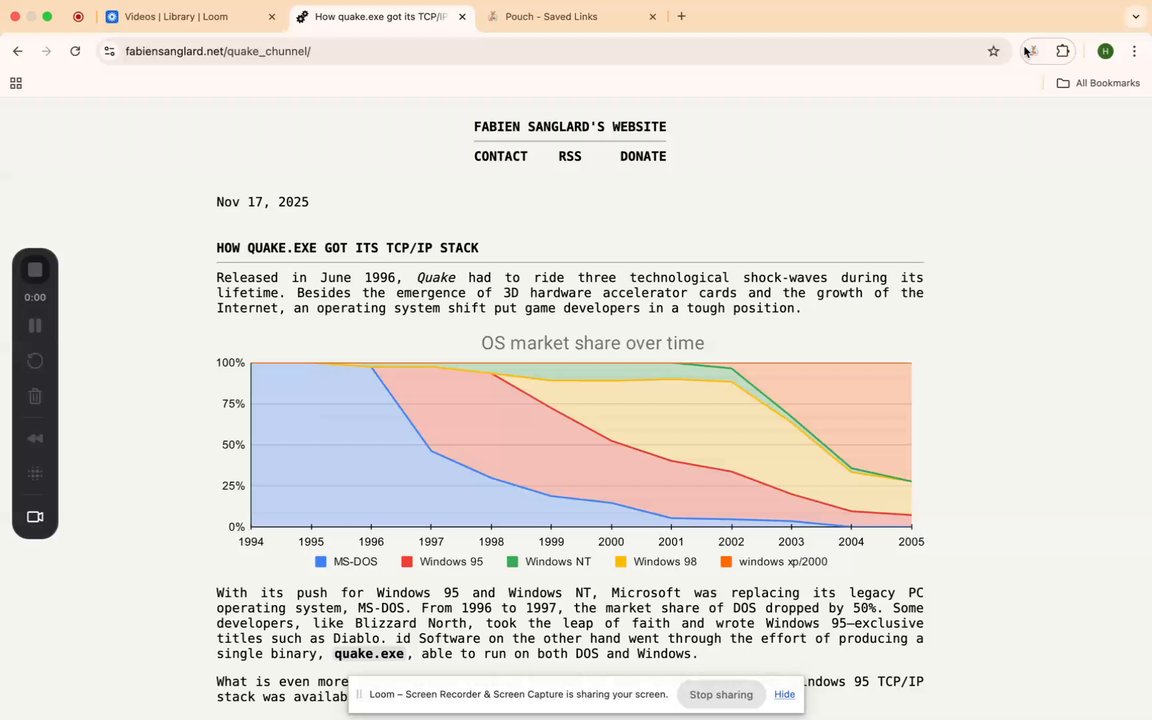Stop recording with Loom stop button
This screenshot has width=1152, height=720.
coord(35,270)
